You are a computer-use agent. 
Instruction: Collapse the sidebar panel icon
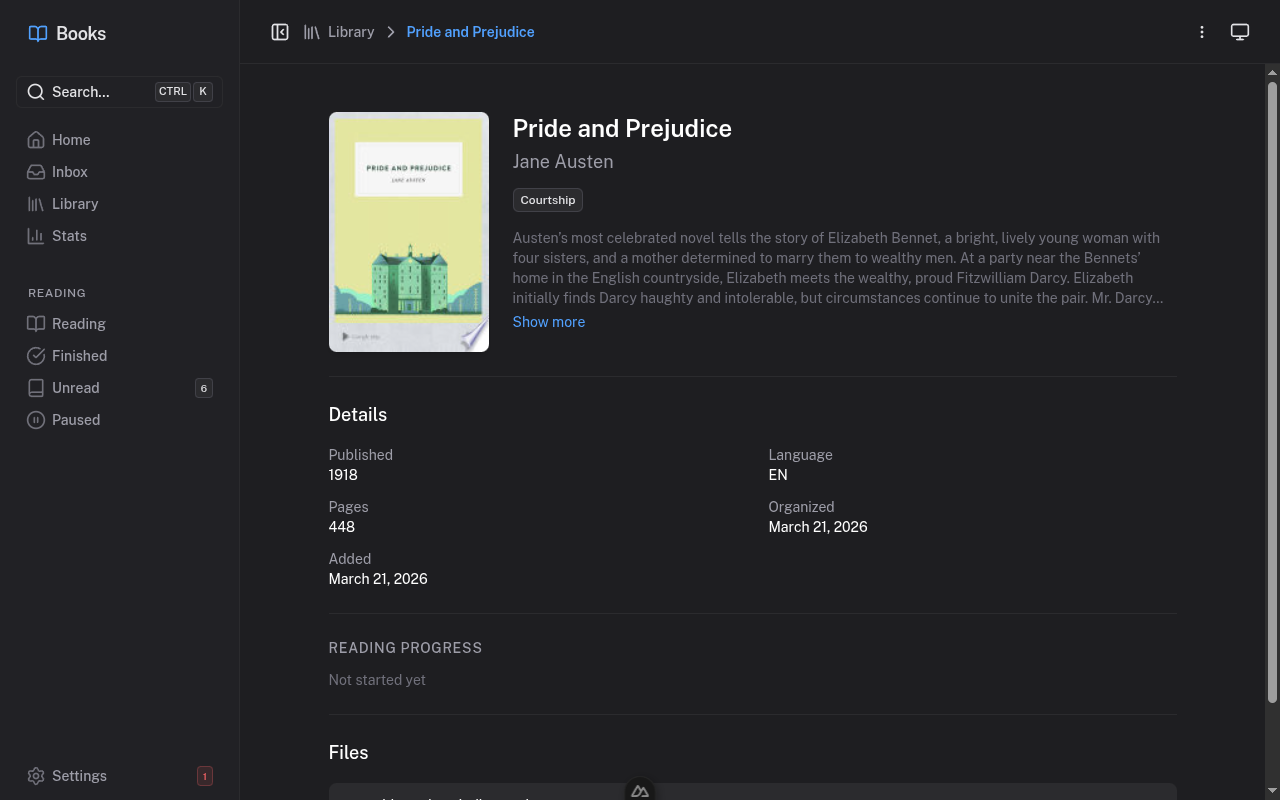[x=280, y=32]
